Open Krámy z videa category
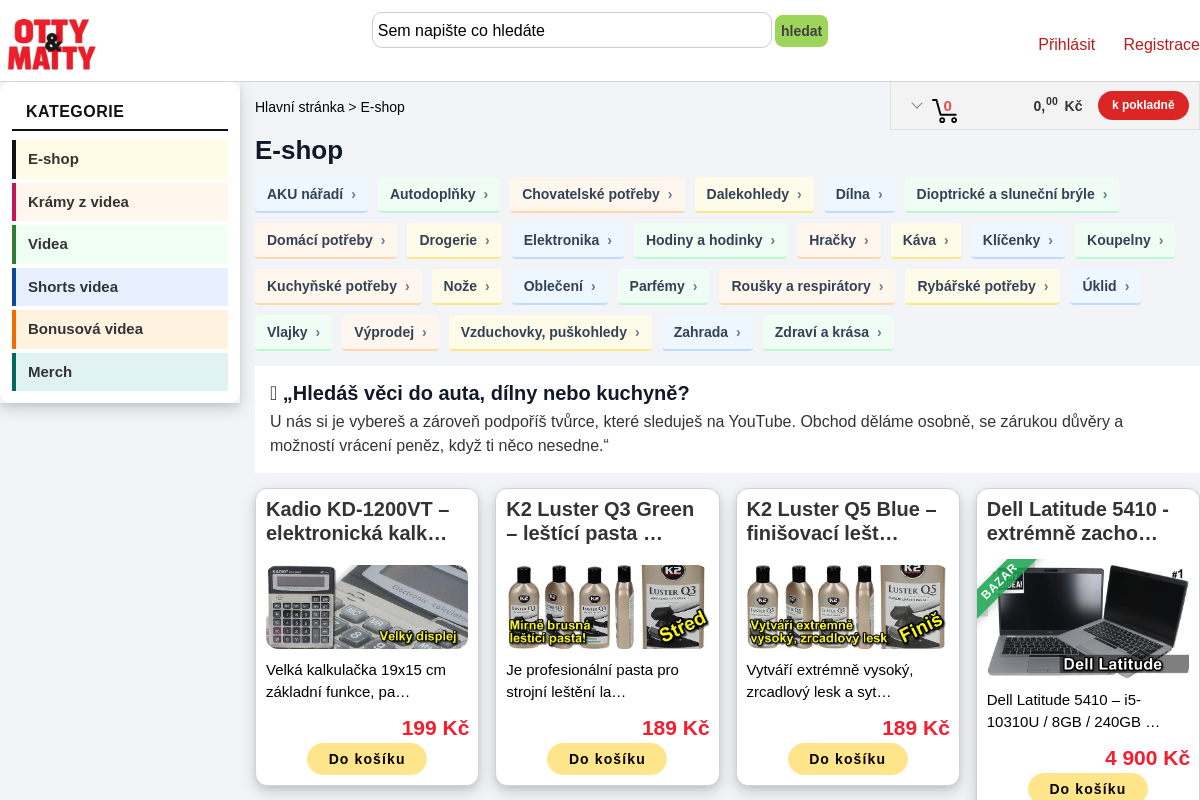 120,202
